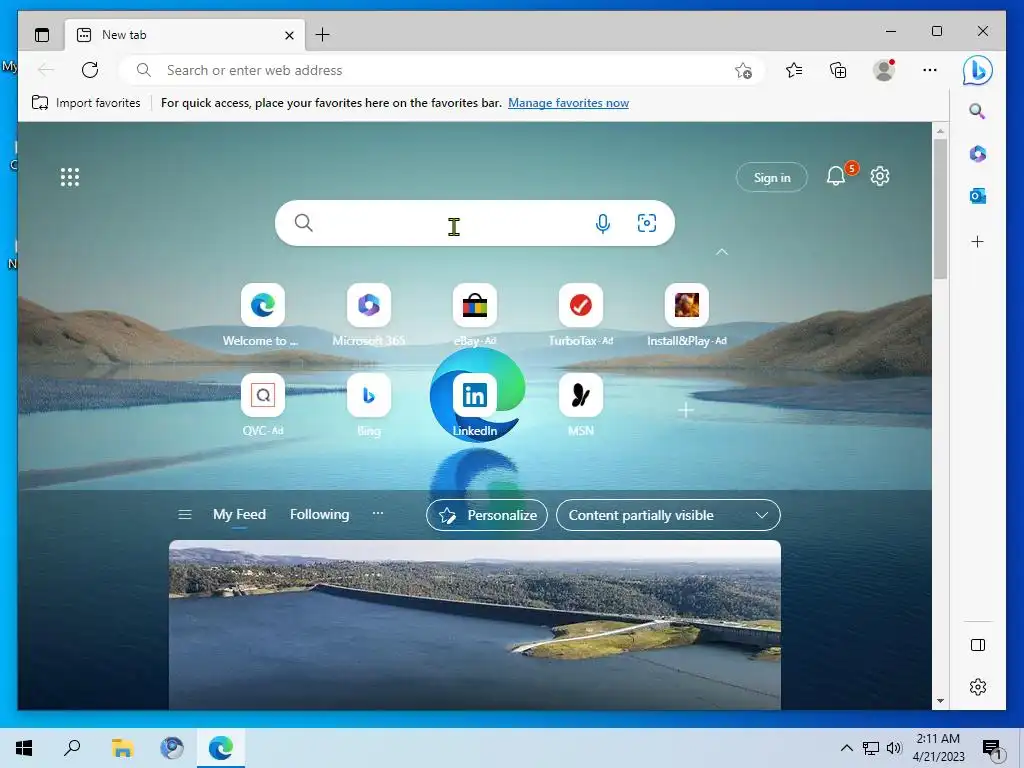Open Microsoft 365 in the sidebar

pos(978,153)
